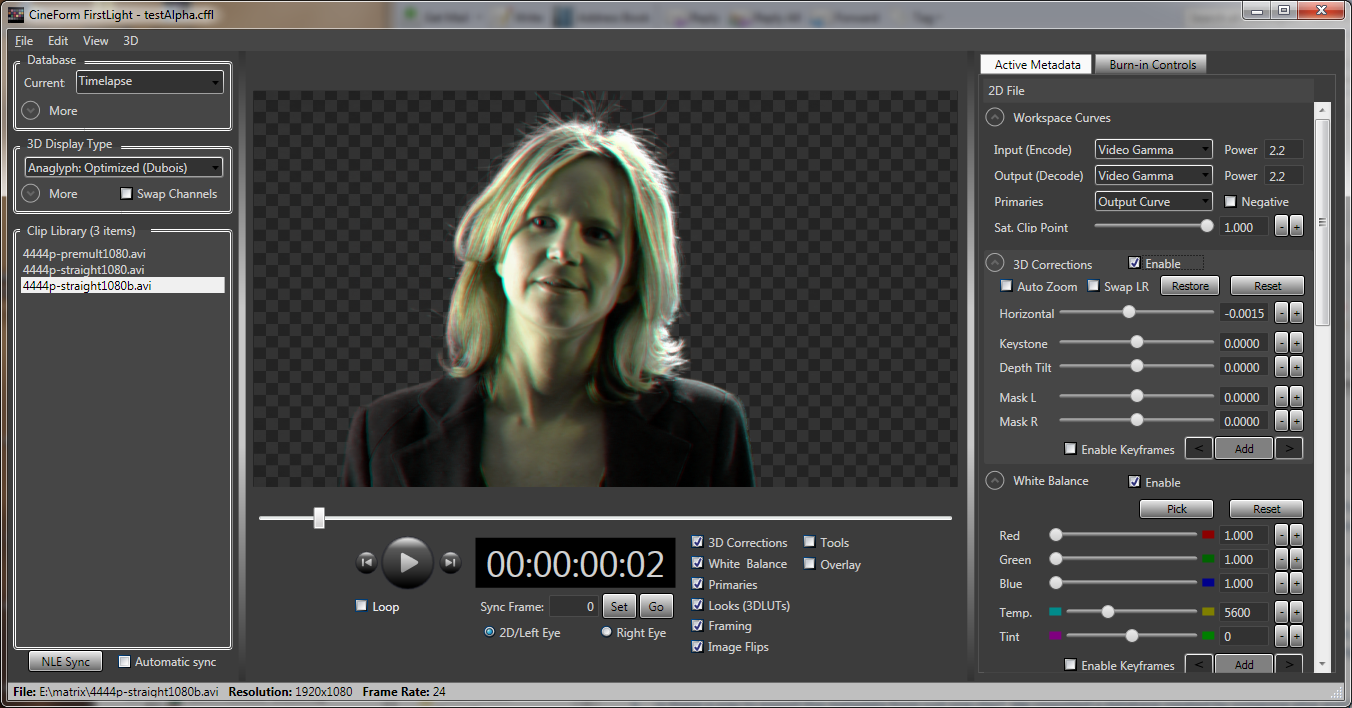Open the 3D Display Type dropdown
Image resolution: width=1352 pixels, height=708 pixels.
coord(123,168)
